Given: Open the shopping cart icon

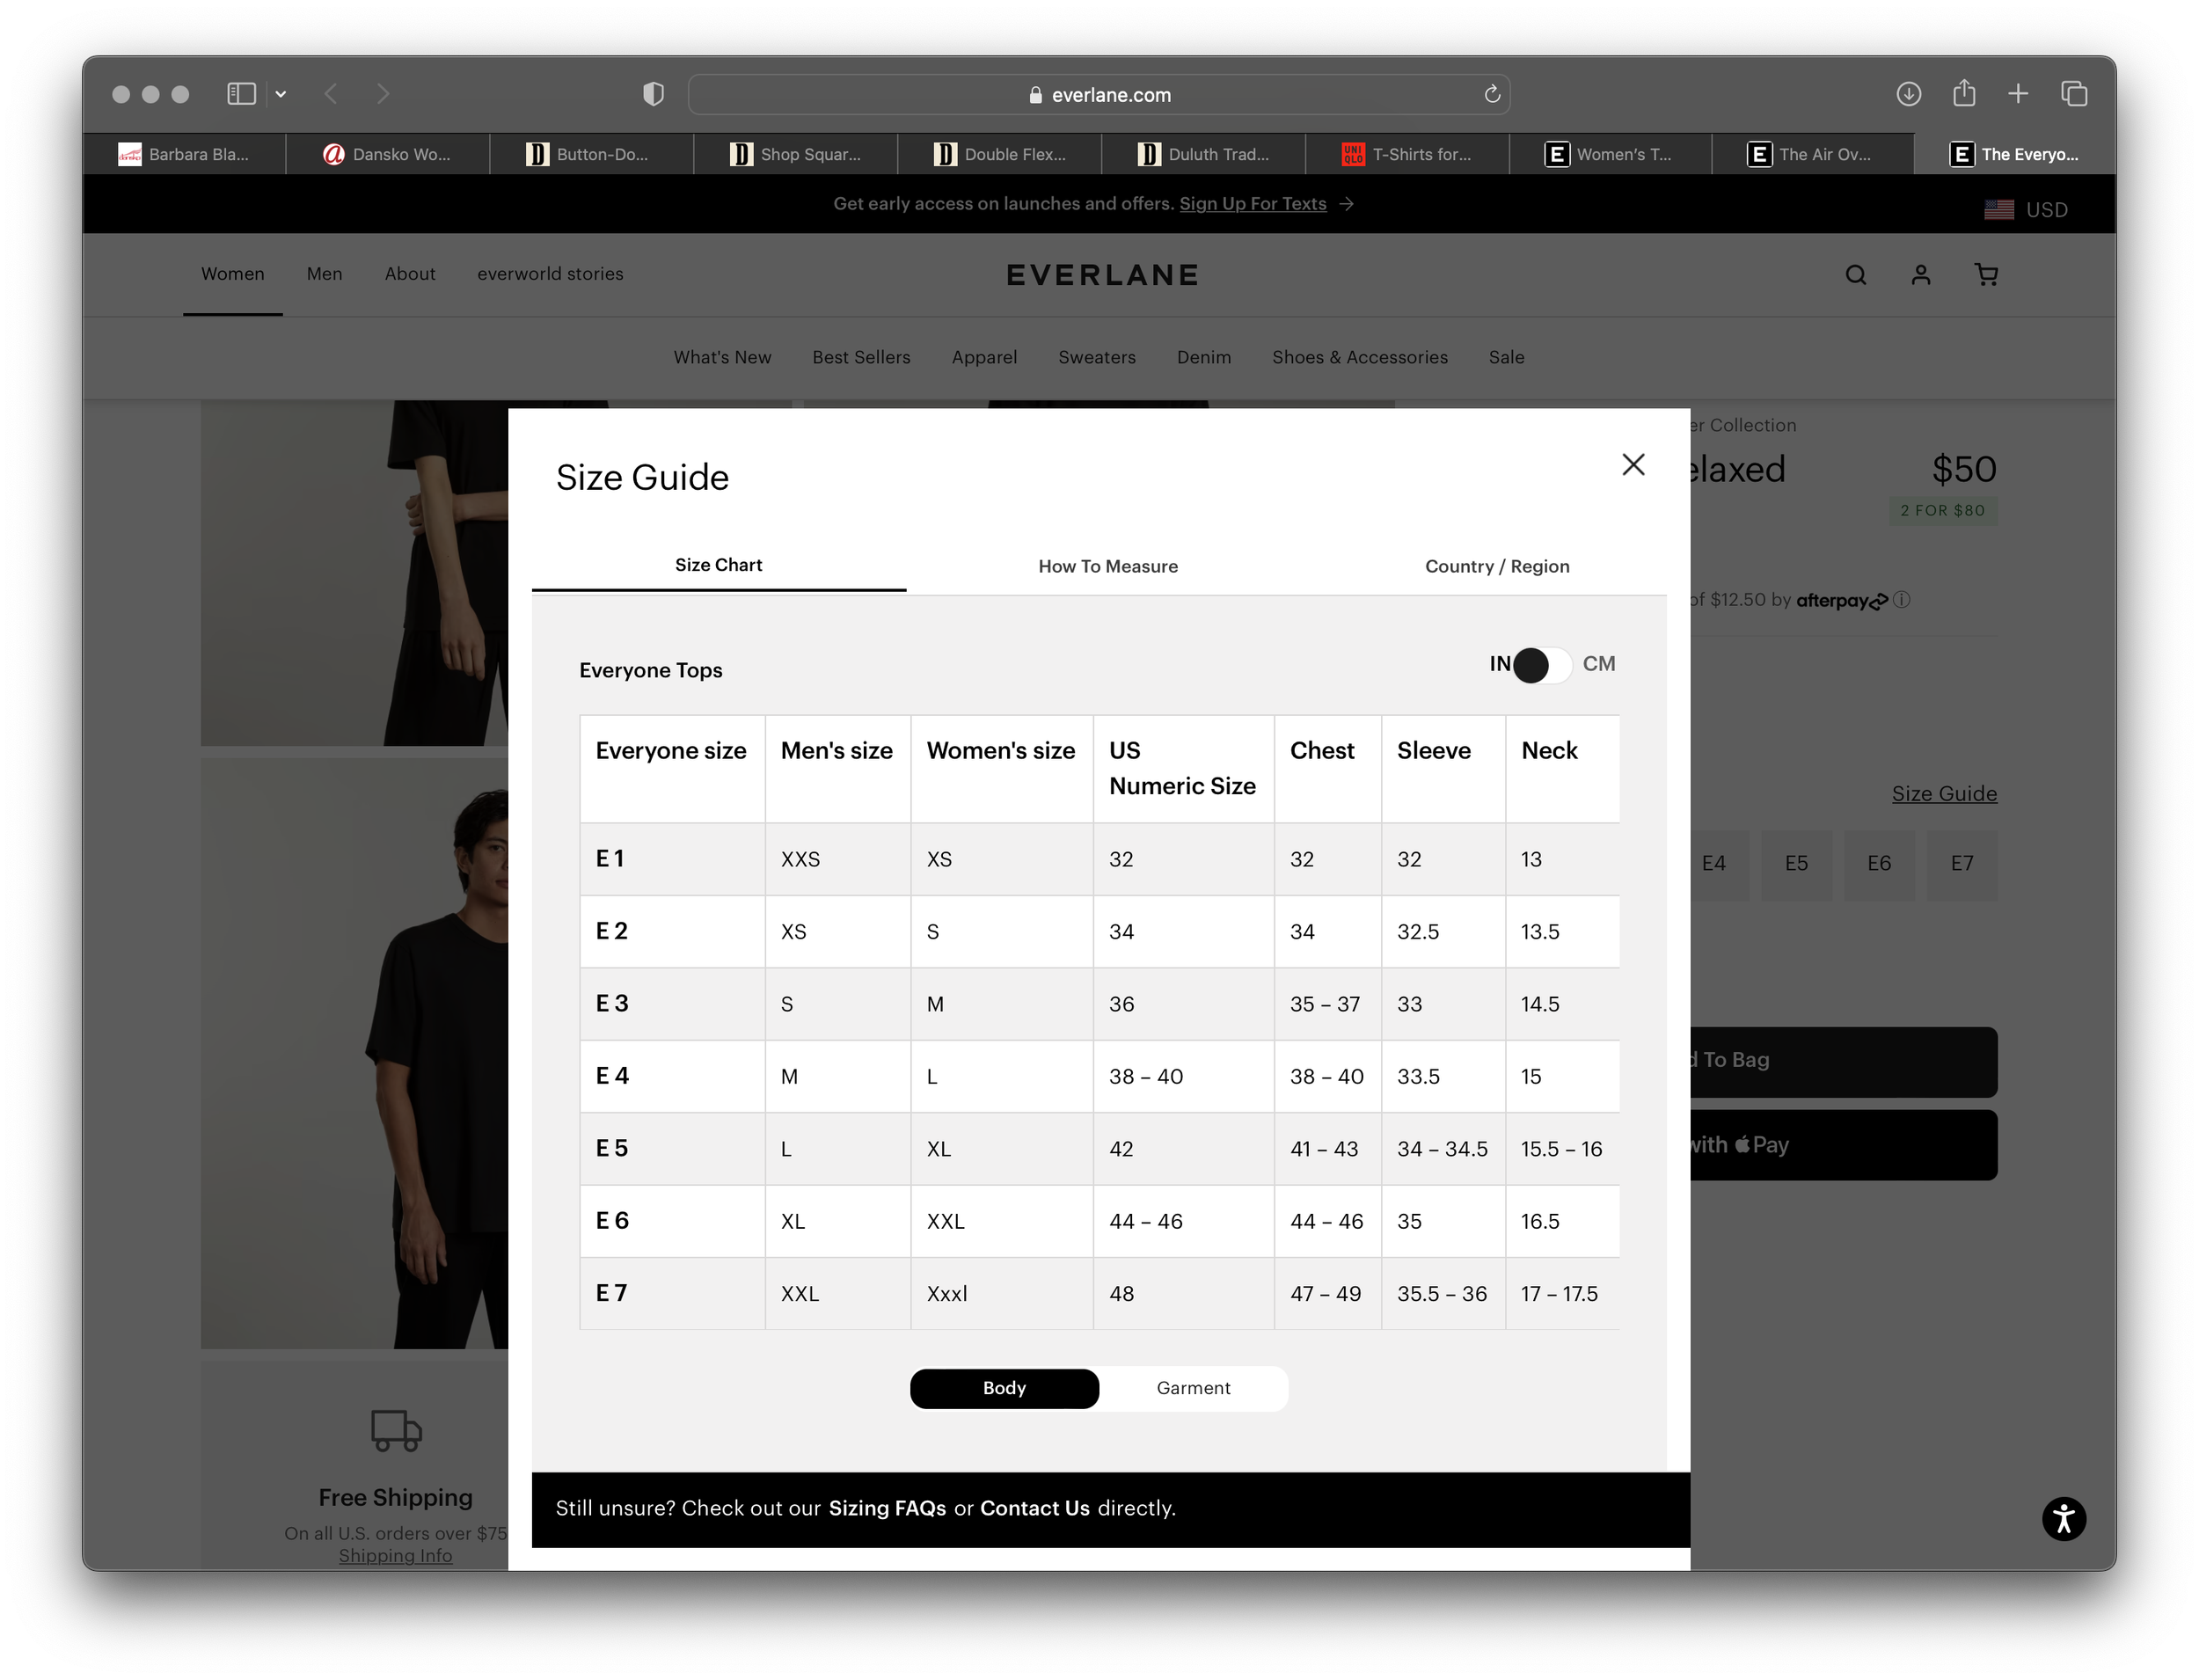Looking at the screenshot, I should click(x=1986, y=275).
